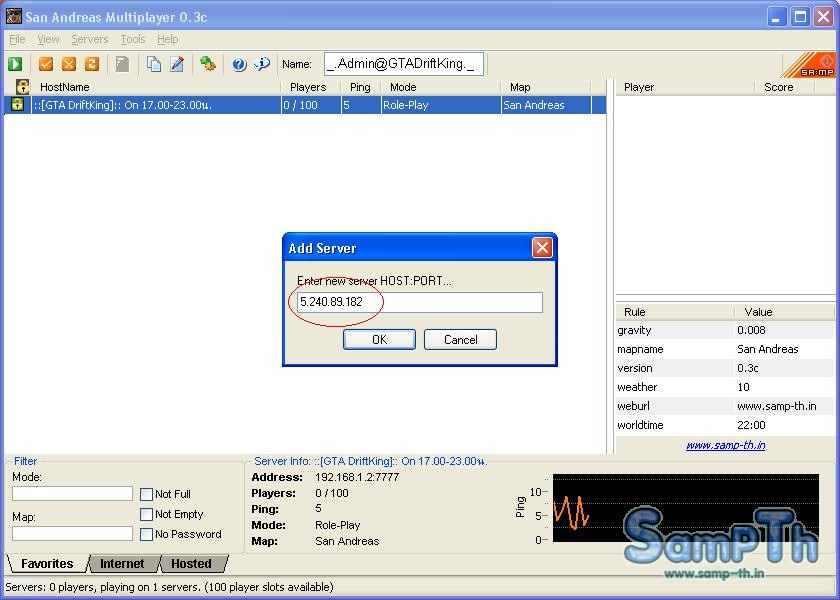Click the orange X Delete Server icon
The width and height of the screenshot is (840, 600).
tap(69, 64)
